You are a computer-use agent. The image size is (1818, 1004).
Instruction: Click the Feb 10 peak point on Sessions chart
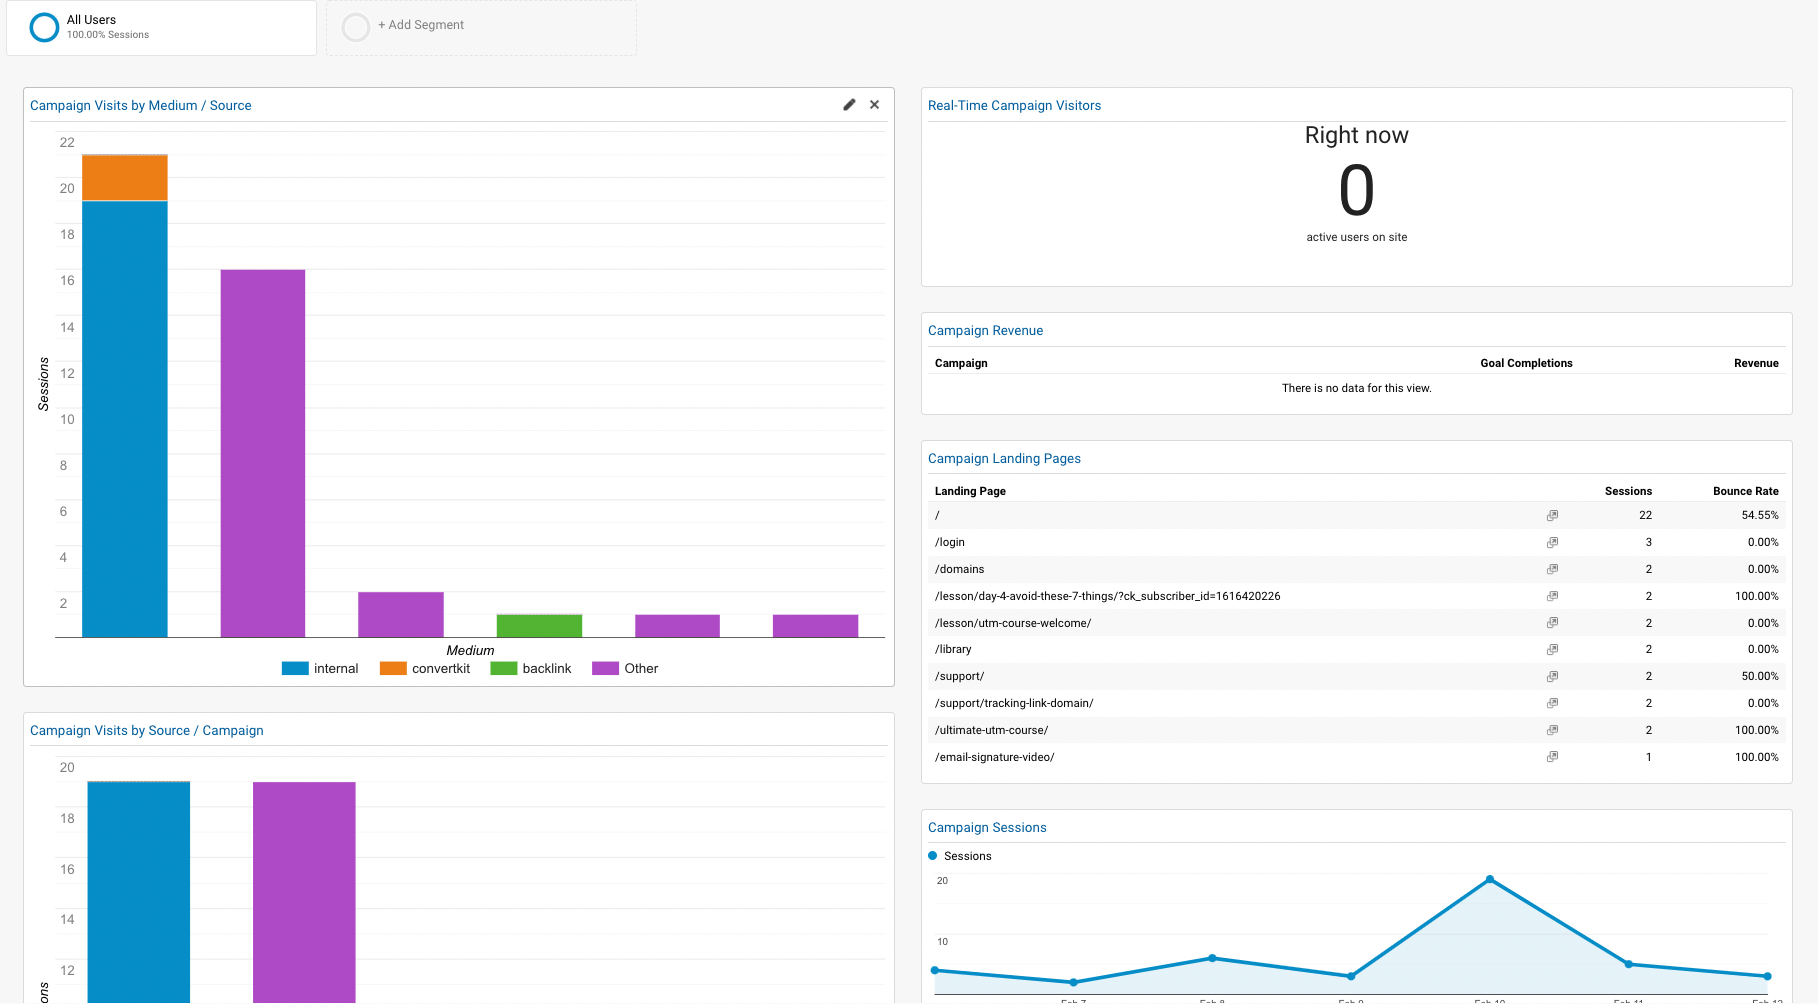pyautogui.click(x=1490, y=879)
